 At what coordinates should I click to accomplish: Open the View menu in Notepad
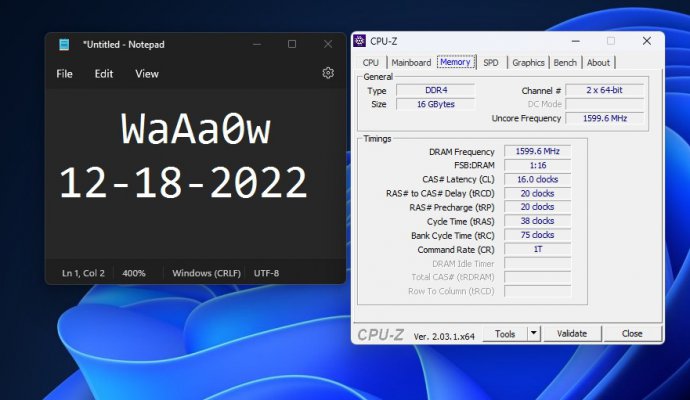[x=147, y=74]
